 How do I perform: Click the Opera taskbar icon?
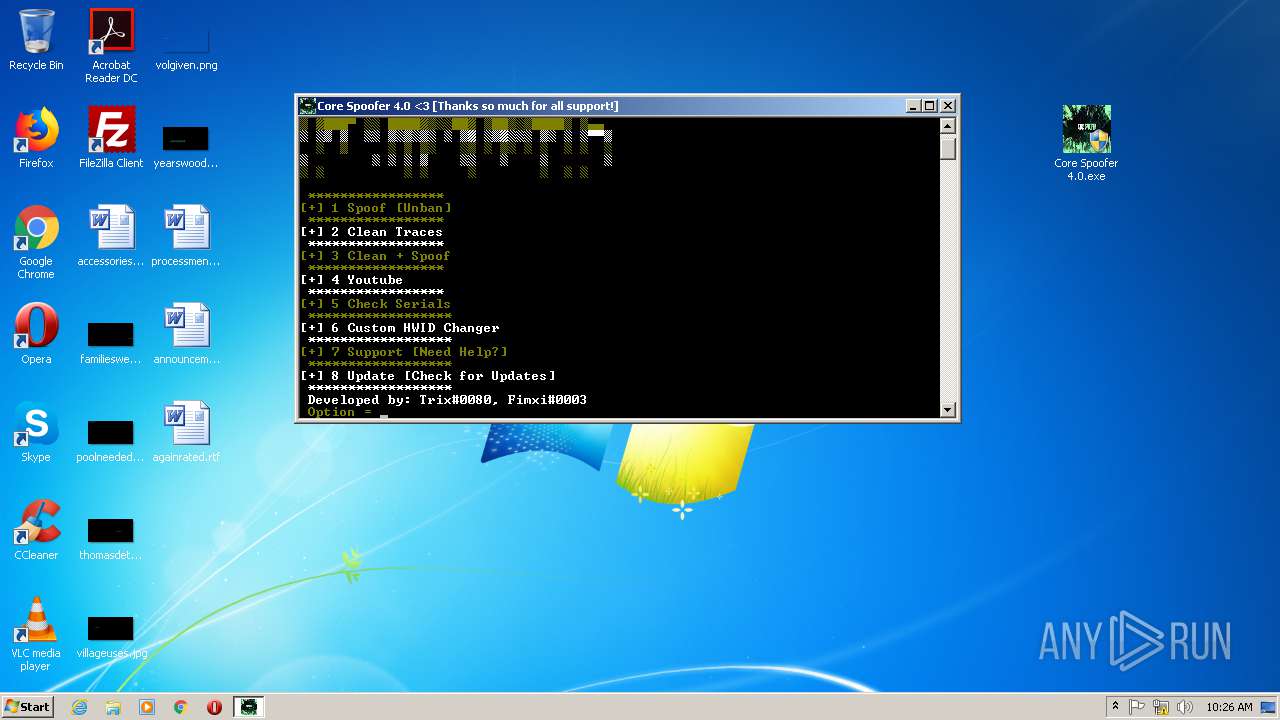click(214, 707)
